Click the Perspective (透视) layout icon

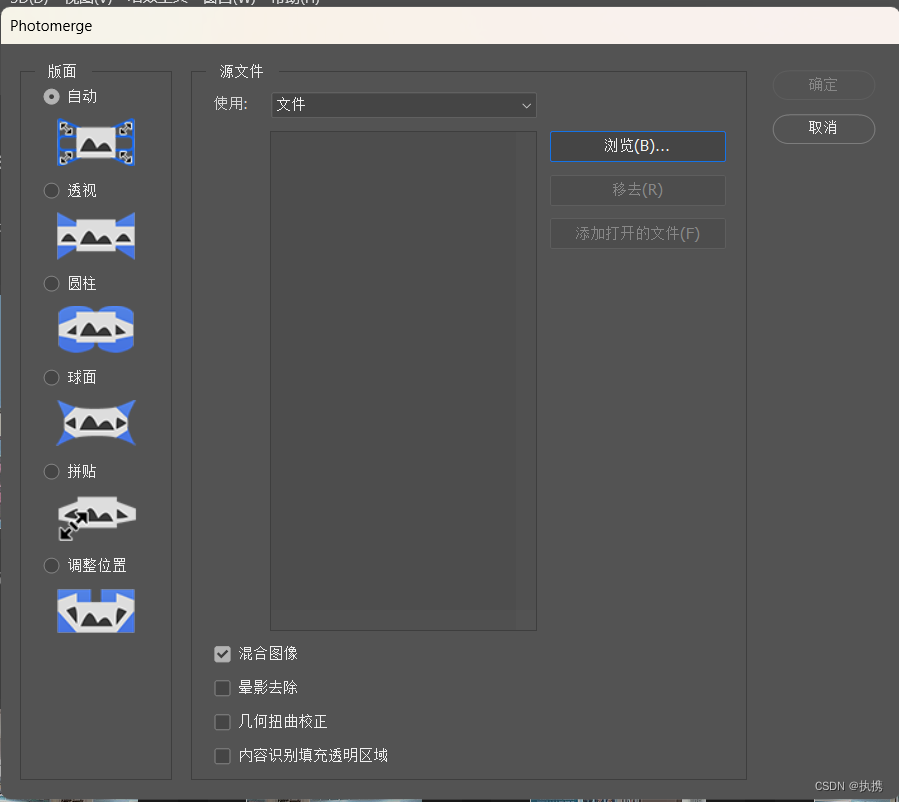pyautogui.click(x=96, y=236)
